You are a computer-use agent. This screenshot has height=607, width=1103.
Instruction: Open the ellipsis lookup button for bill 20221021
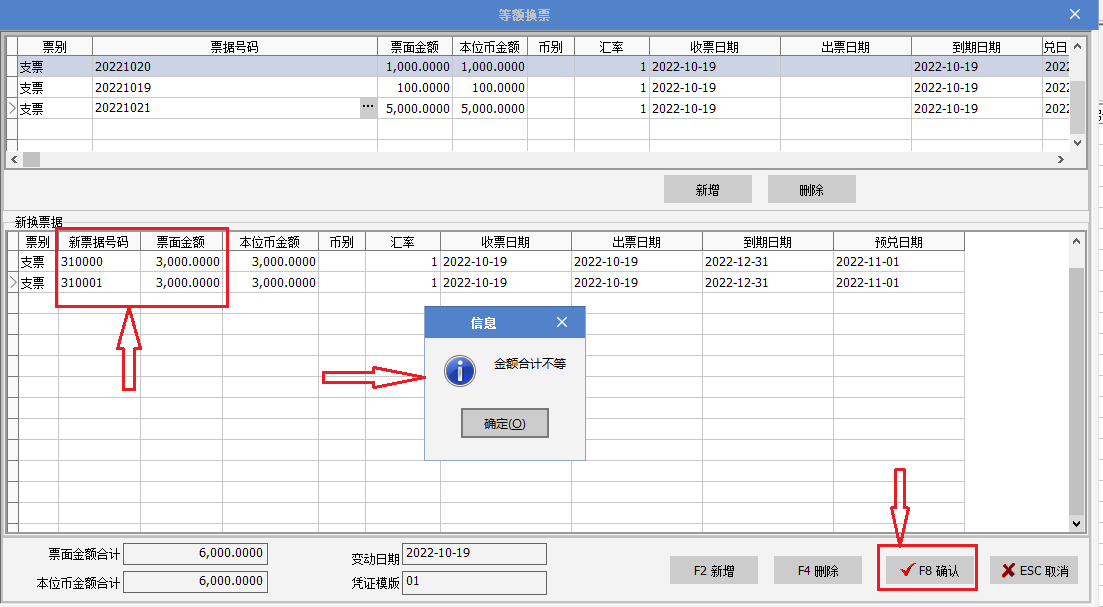[x=368, y=108]
